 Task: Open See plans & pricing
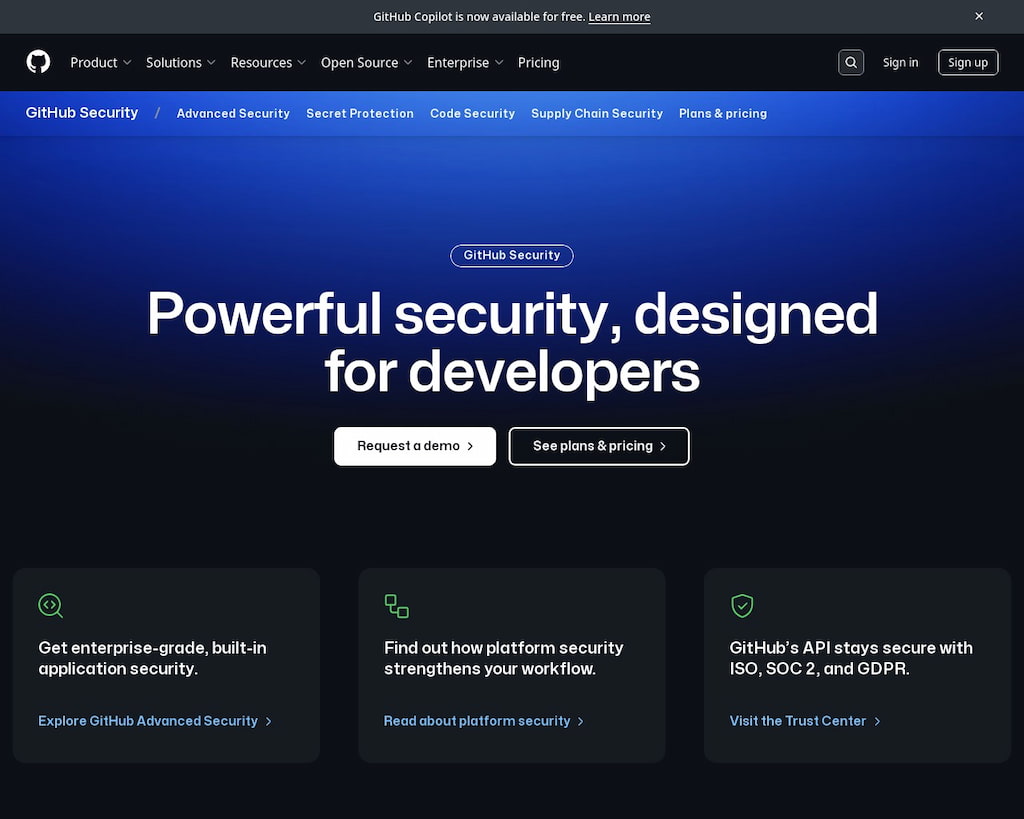pyautogui.click(x=598, y=446)
